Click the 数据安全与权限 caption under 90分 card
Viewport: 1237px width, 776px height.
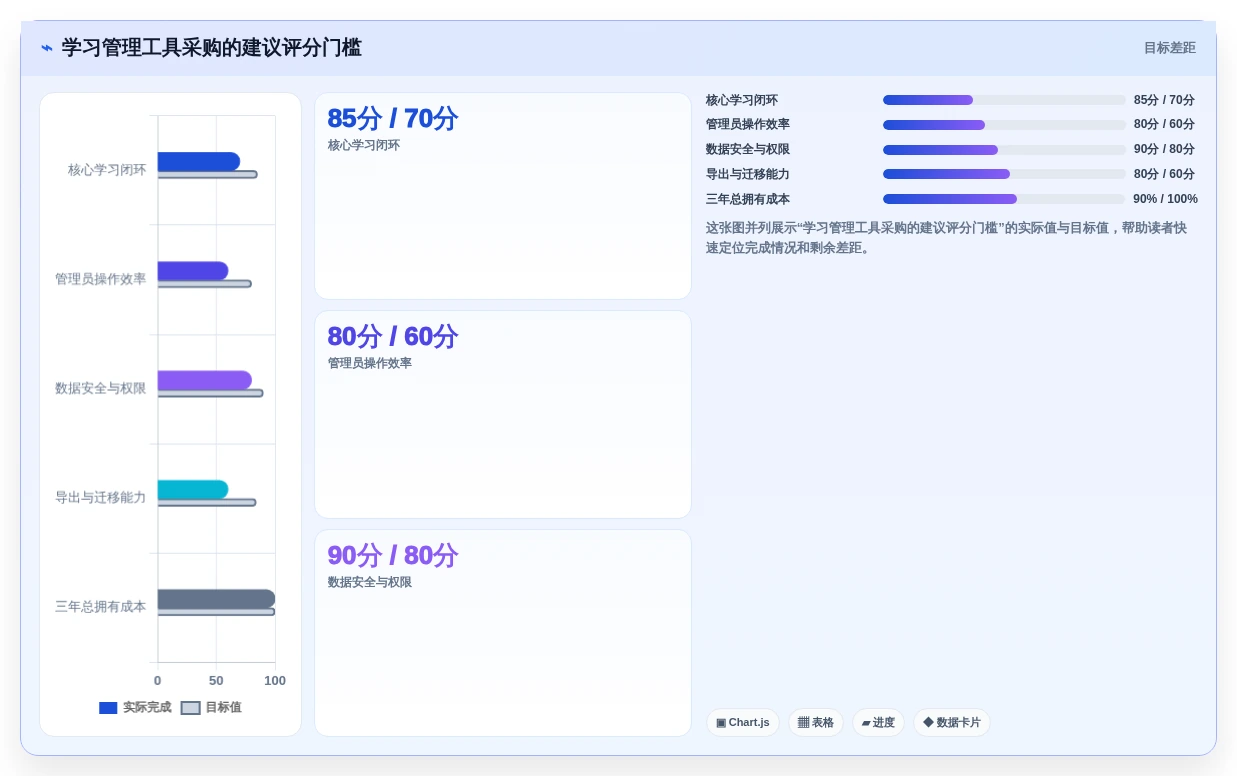pyautogui.click(x=370, y=582)
